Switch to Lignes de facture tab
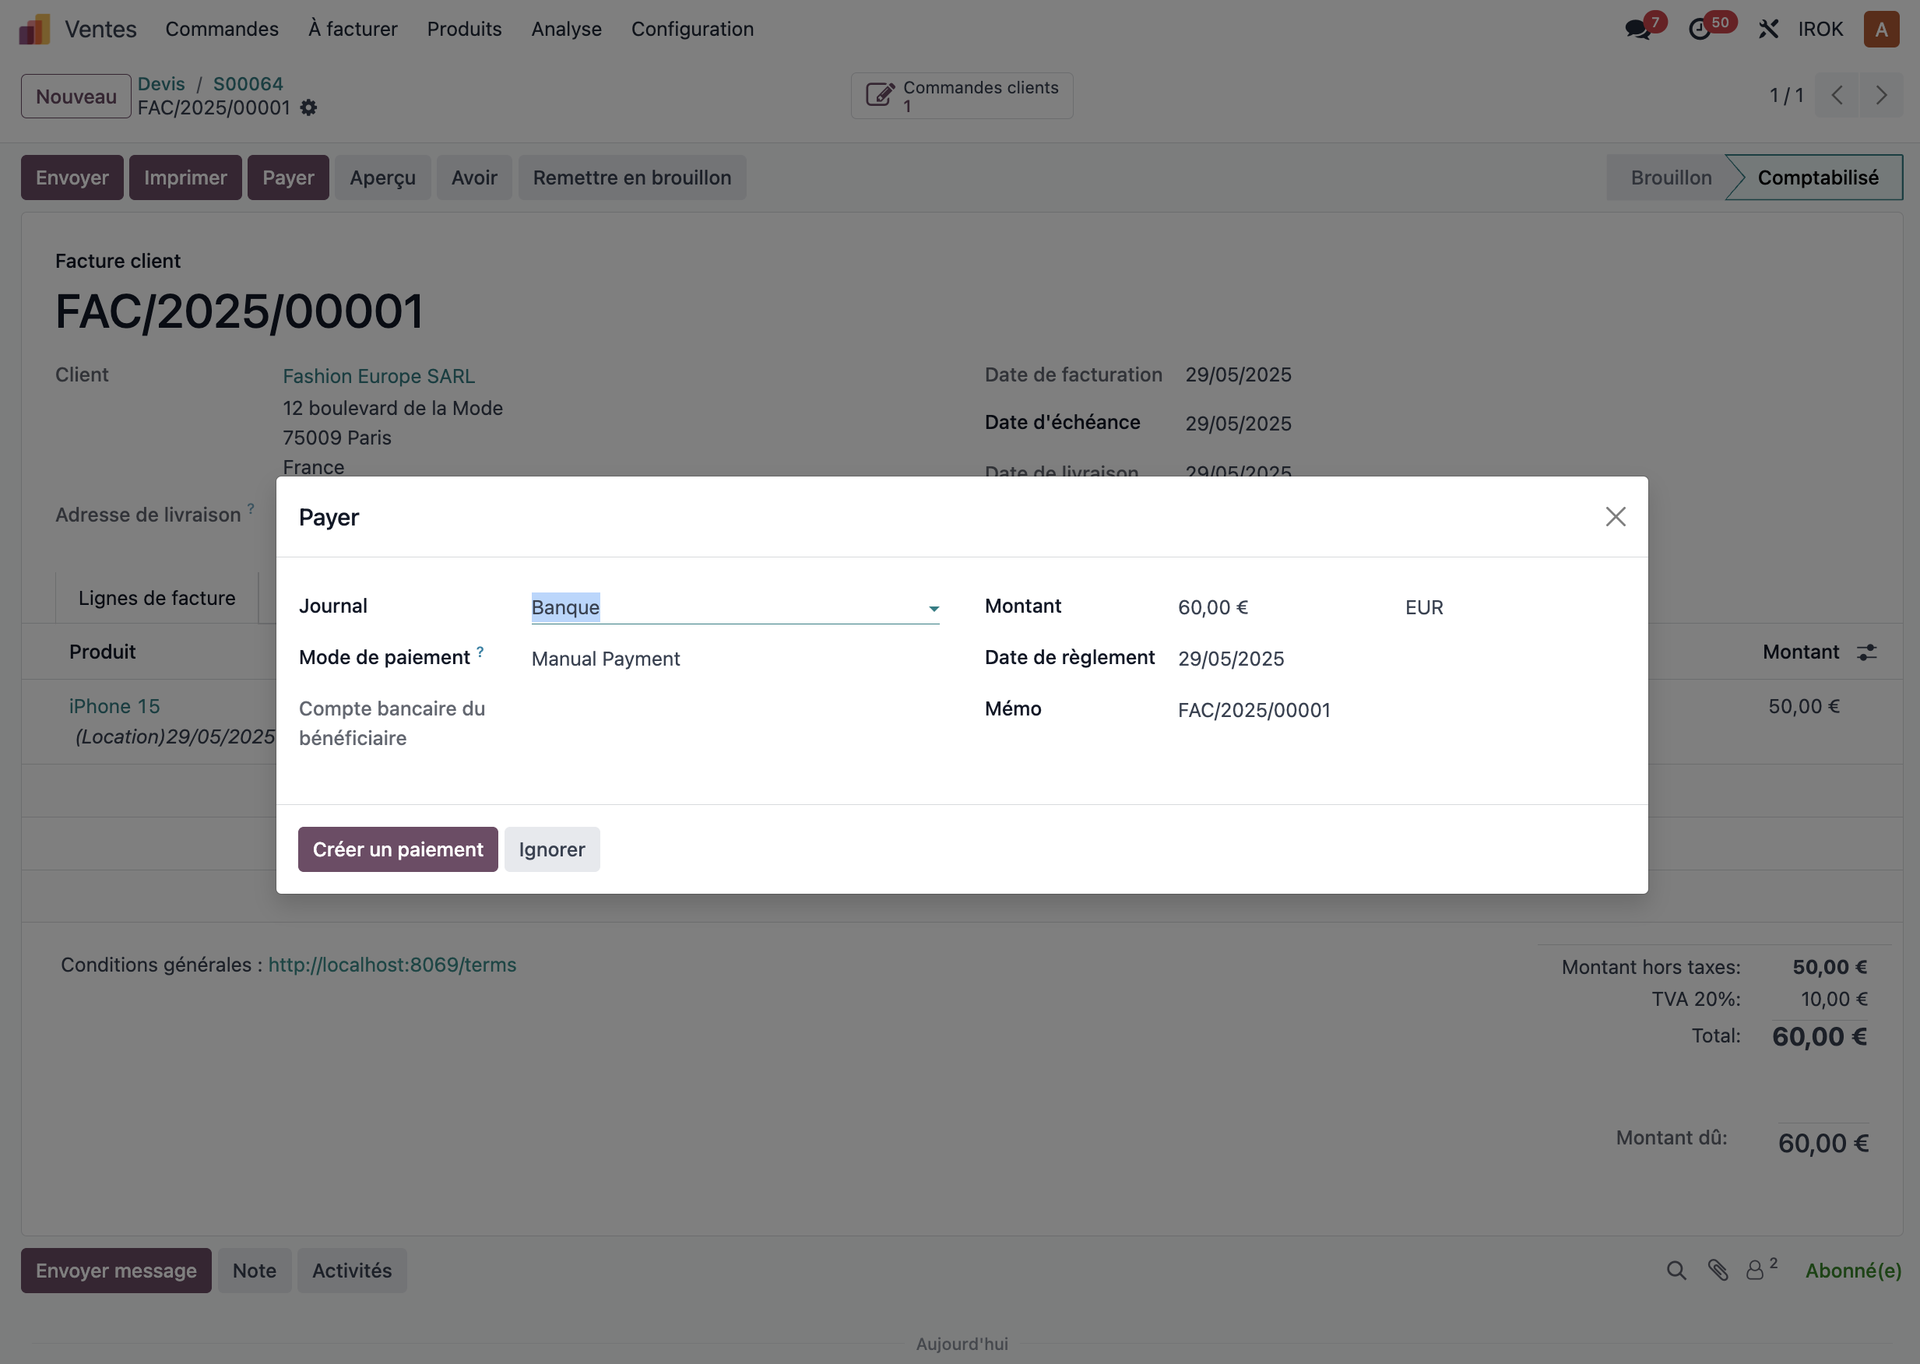Image resolution: width=1920 pixels, height=1364 pixels. pyautogui.click(x=157, y=598)
